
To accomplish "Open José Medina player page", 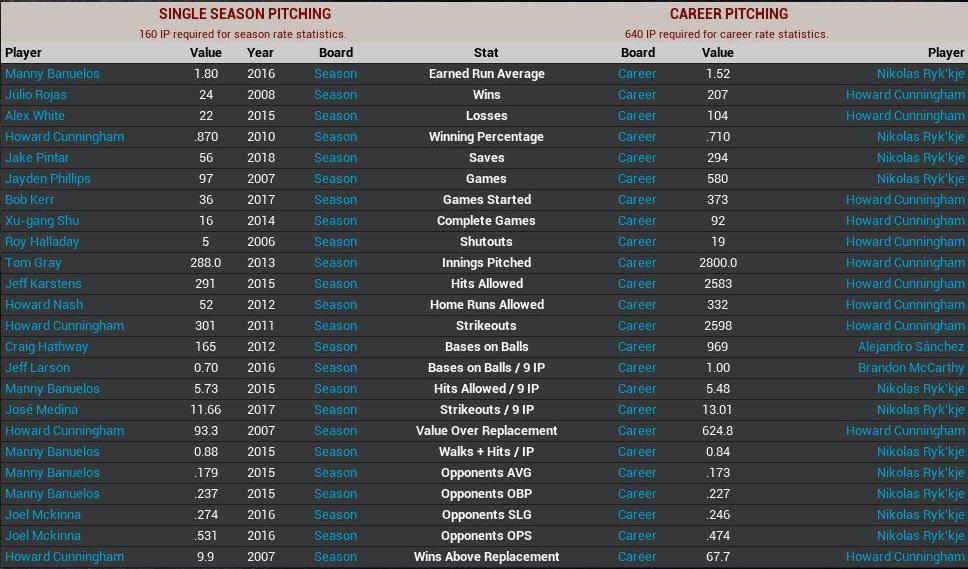I will (x=41, y=410).
